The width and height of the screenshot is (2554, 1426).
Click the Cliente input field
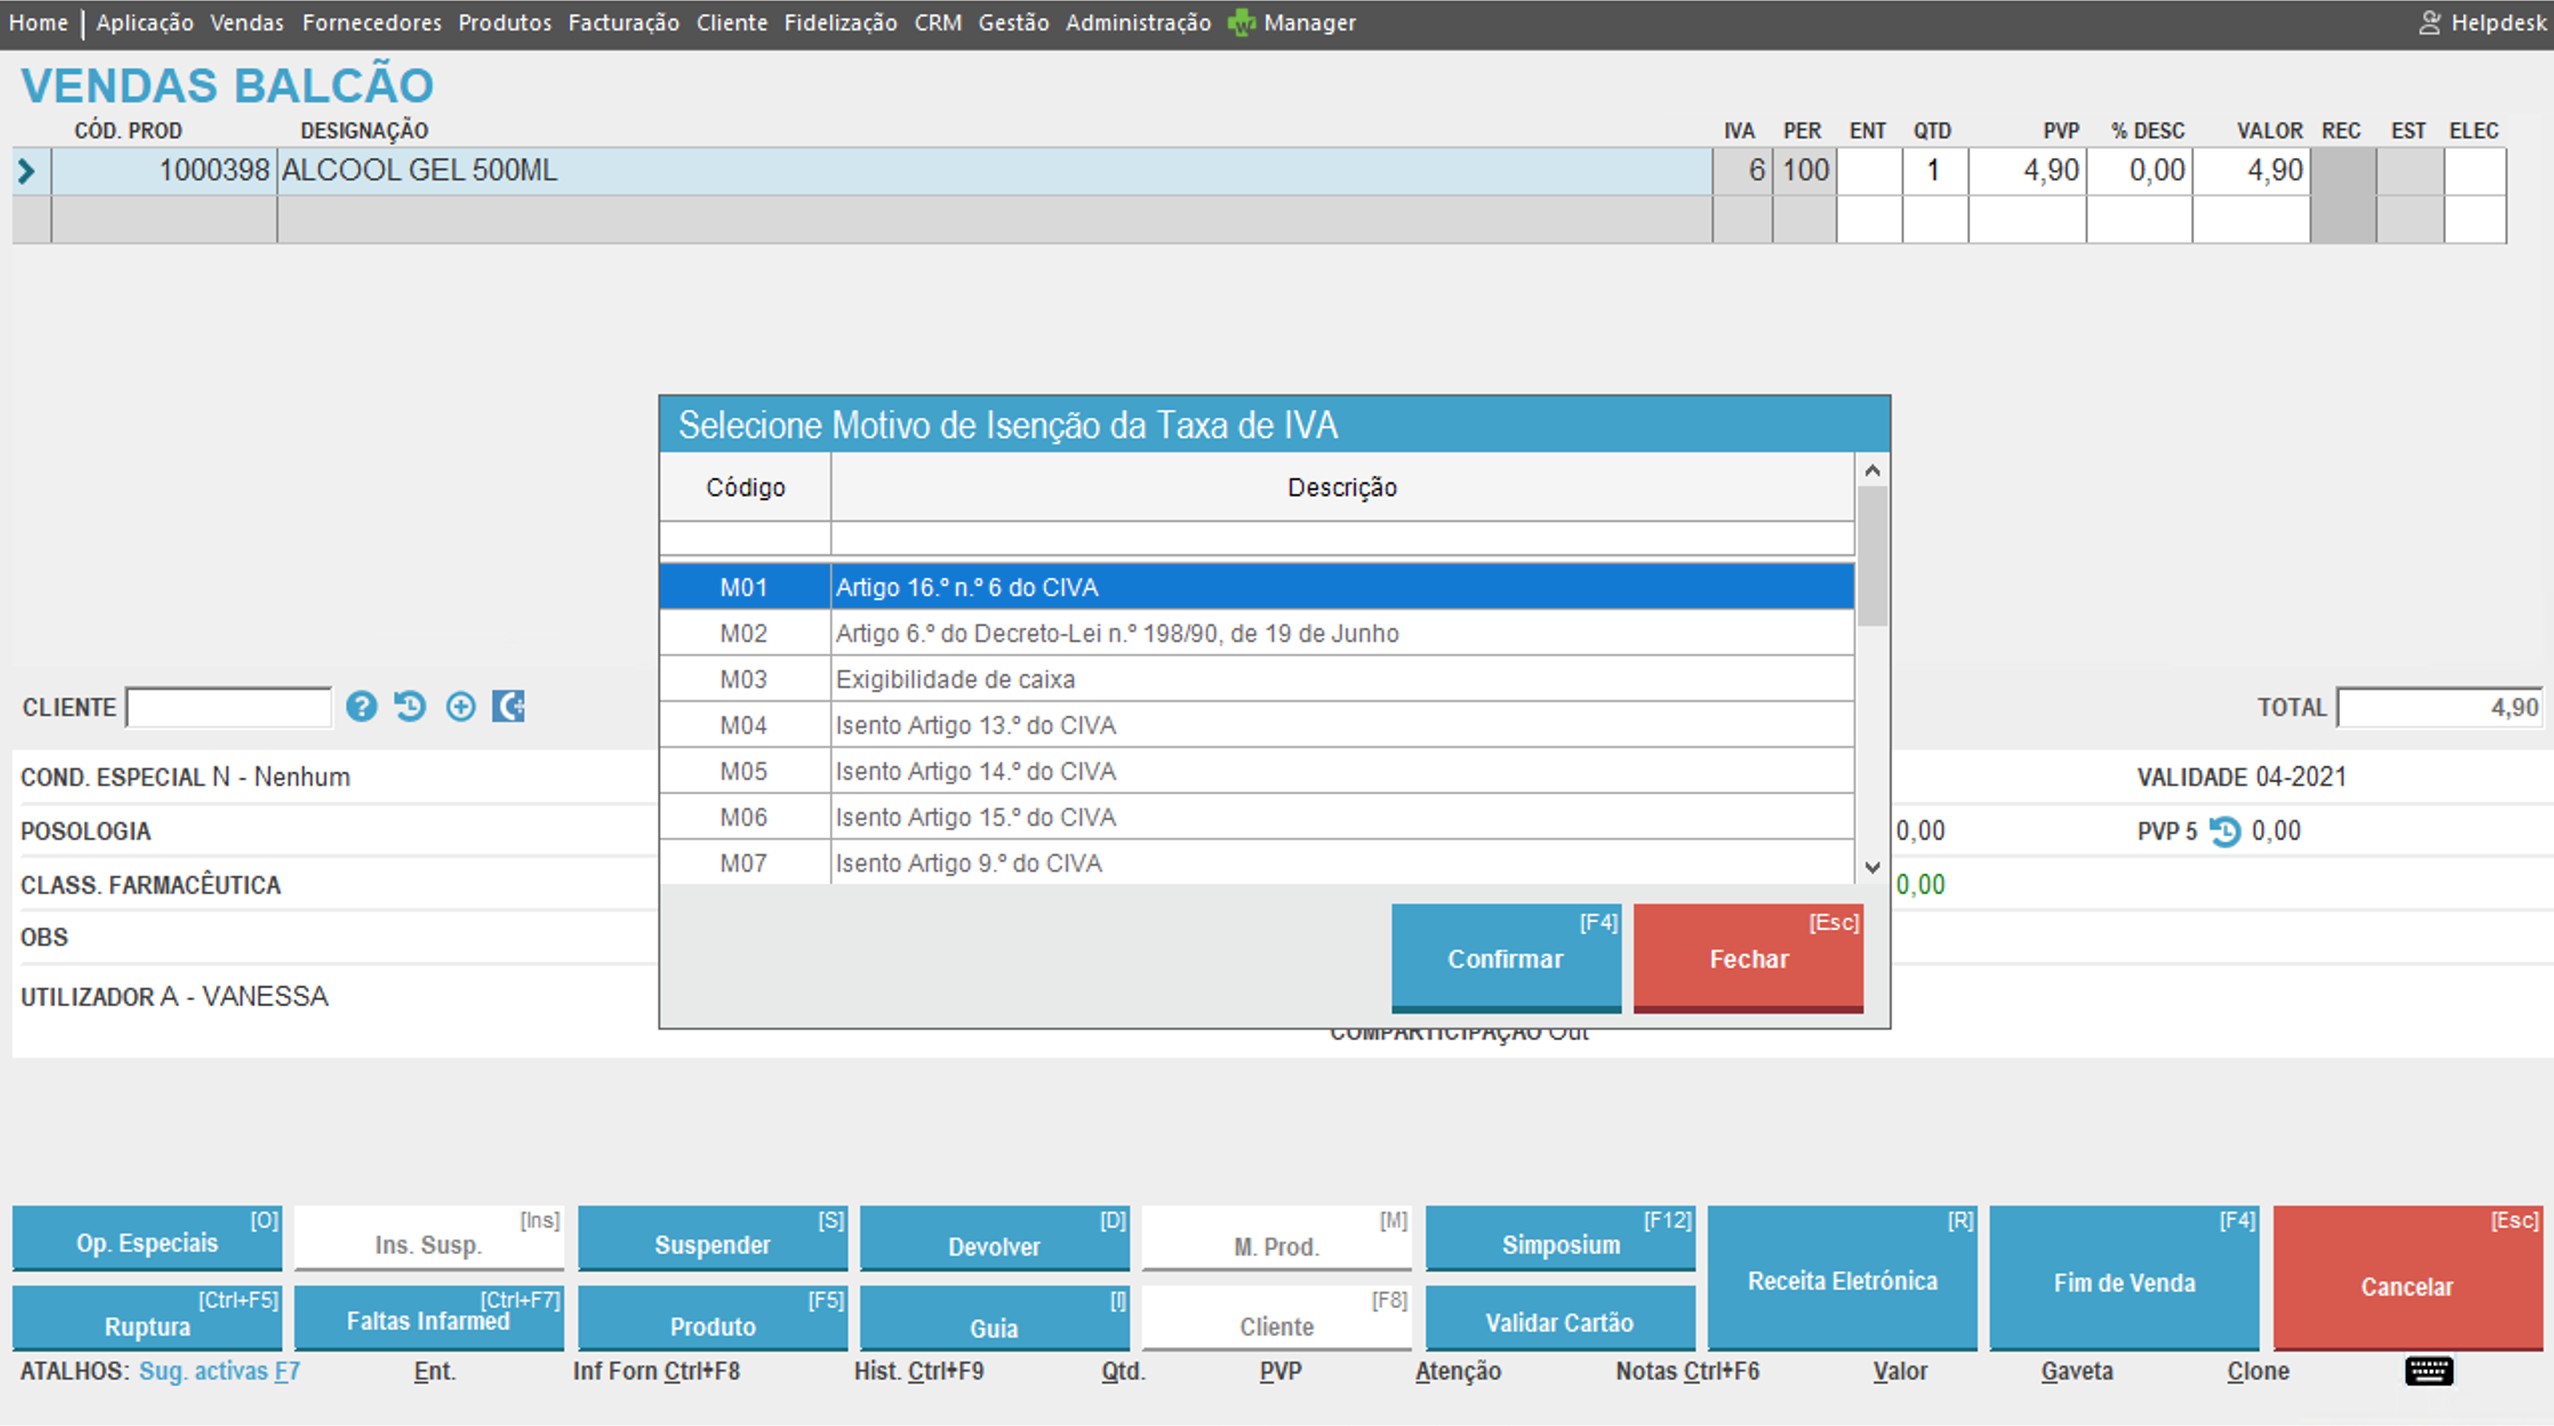229,707
